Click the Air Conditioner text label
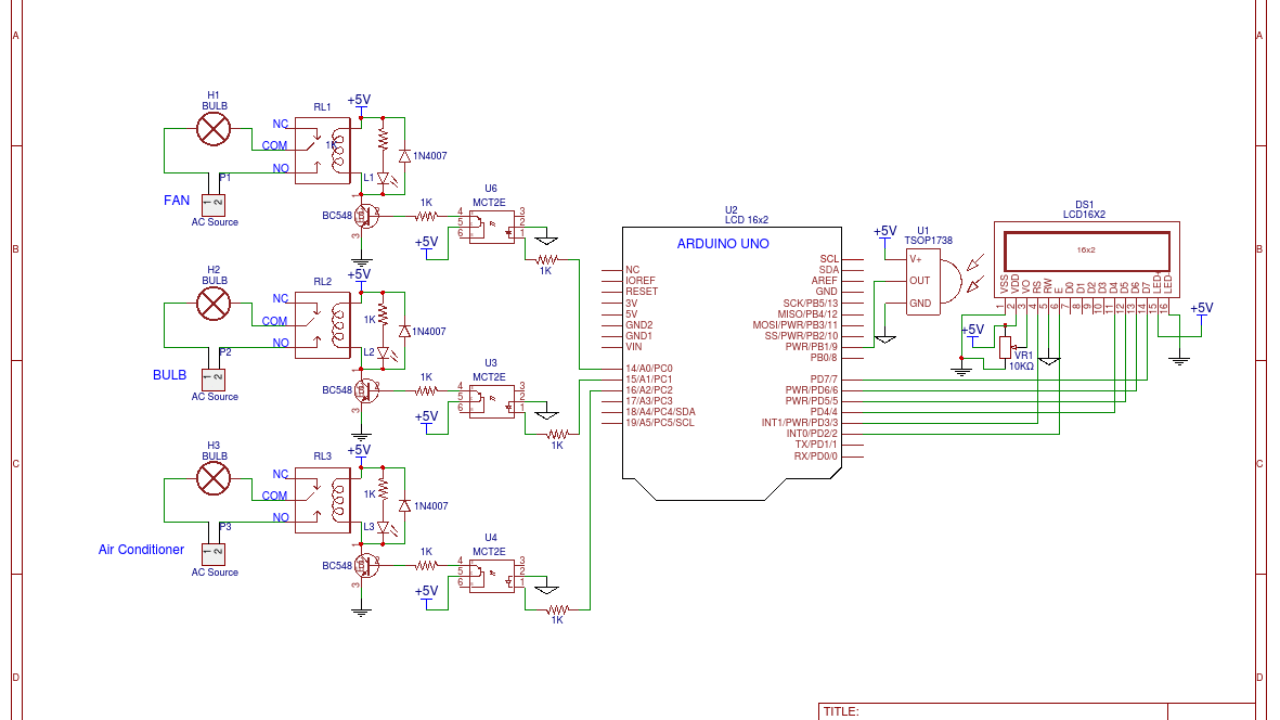 pyautogui.click(x=140, y=549)
